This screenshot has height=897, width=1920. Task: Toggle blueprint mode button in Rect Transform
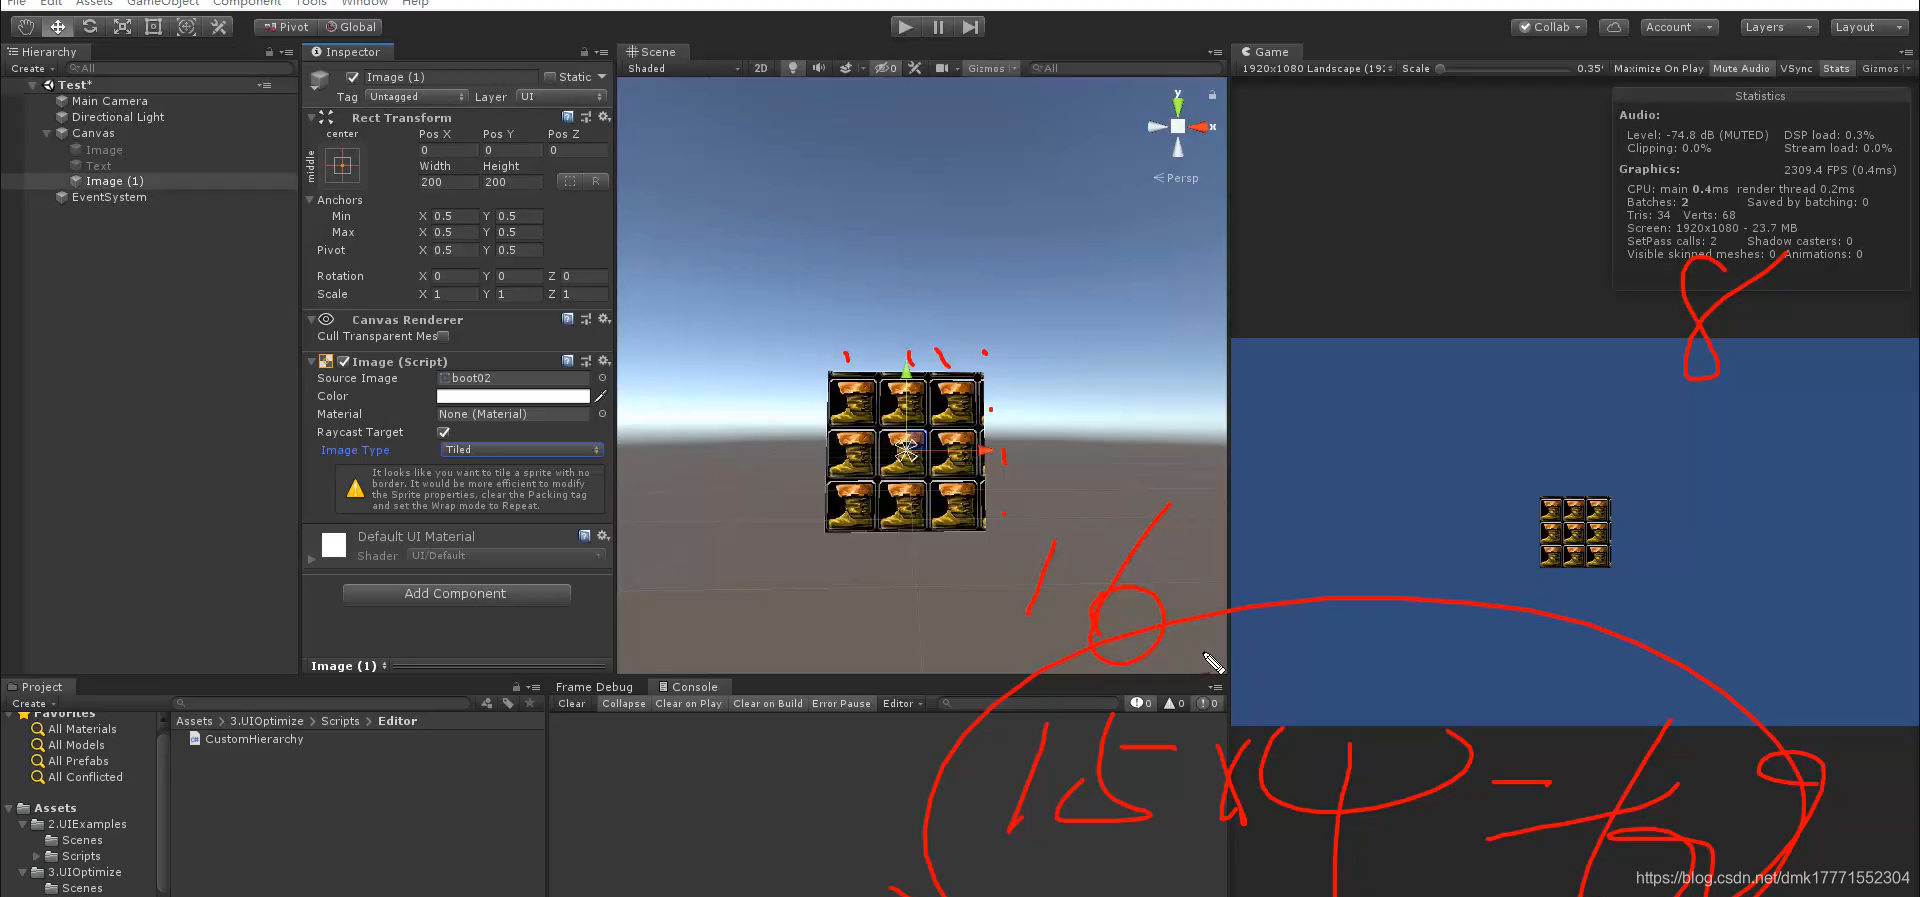(x=570, y=181)
